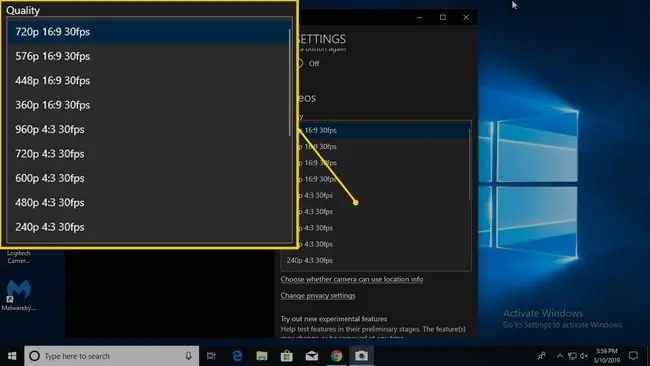Open the People icon in system tray
This screenshot has width=650, height=366.
pyautogui.click(x=542, y=356)
